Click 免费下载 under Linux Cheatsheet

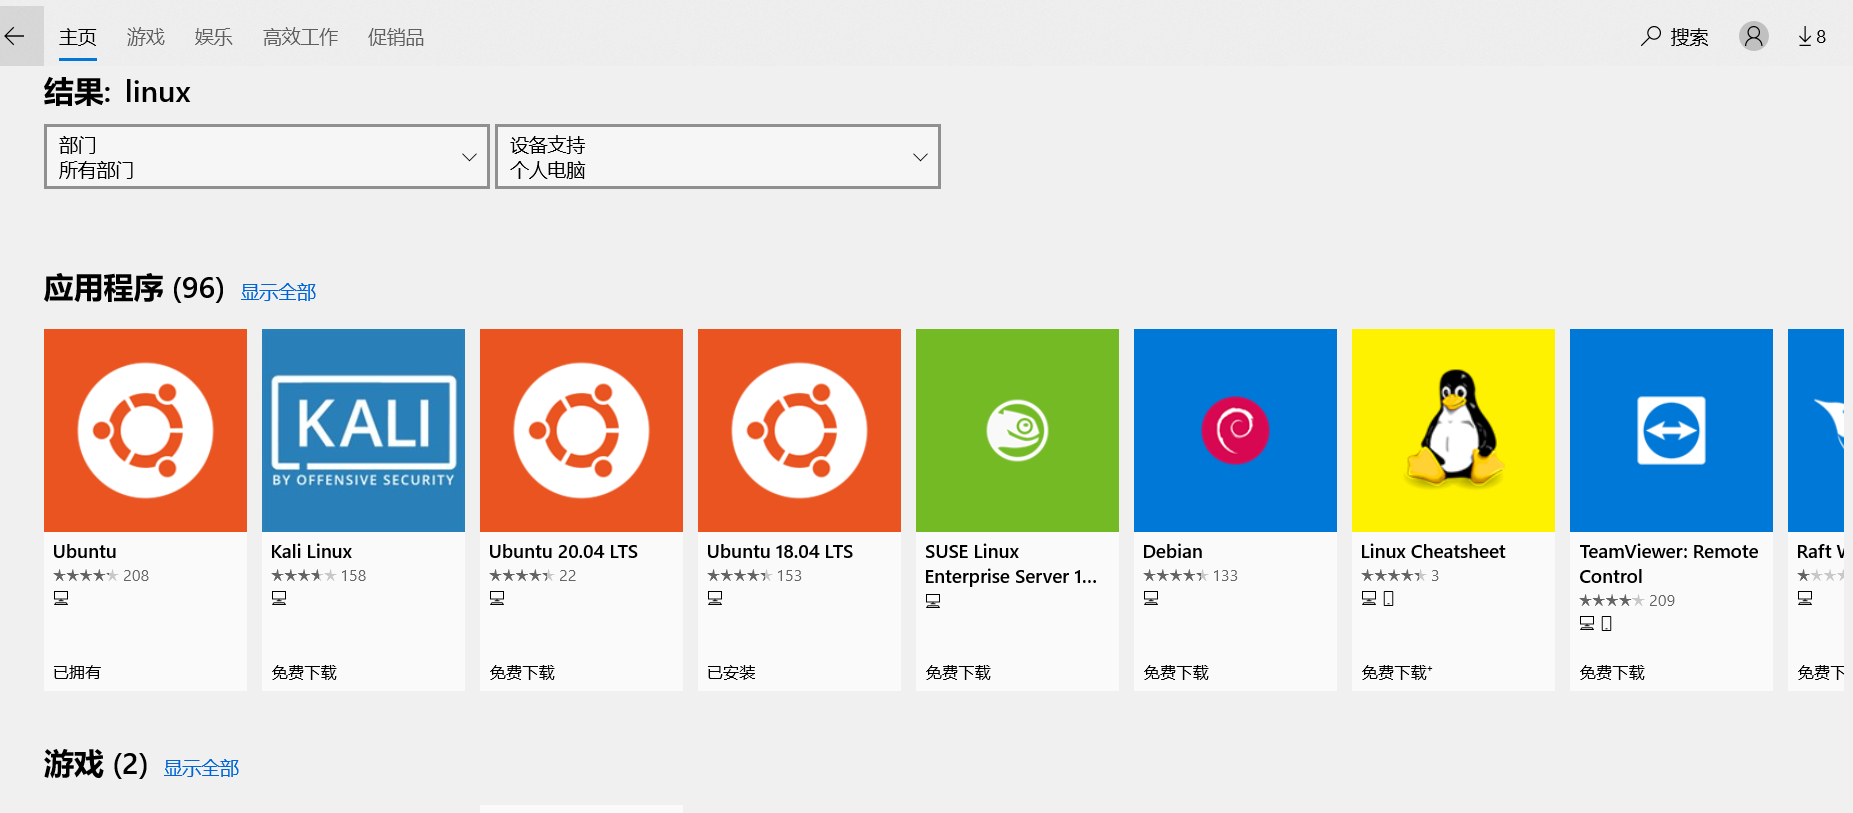tap(1396, 673)
